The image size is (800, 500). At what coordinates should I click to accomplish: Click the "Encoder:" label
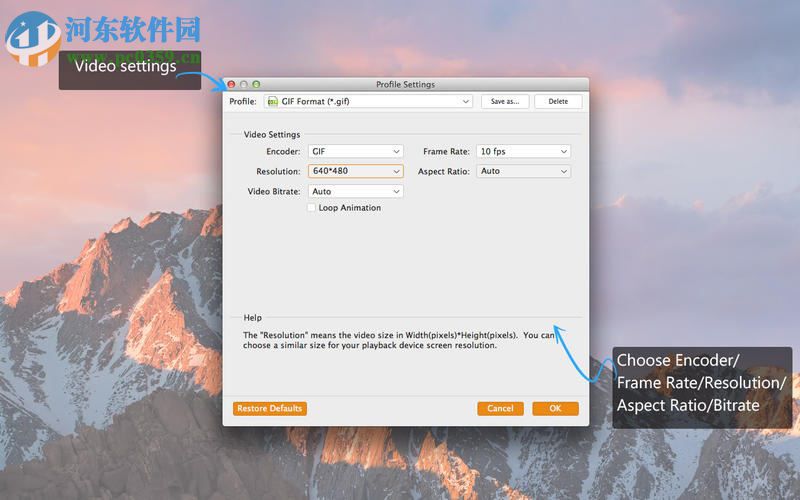(x=283, y=151)
